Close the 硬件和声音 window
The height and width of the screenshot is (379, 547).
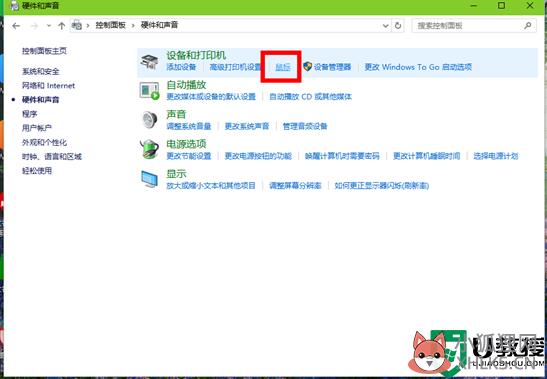(530, 6)
